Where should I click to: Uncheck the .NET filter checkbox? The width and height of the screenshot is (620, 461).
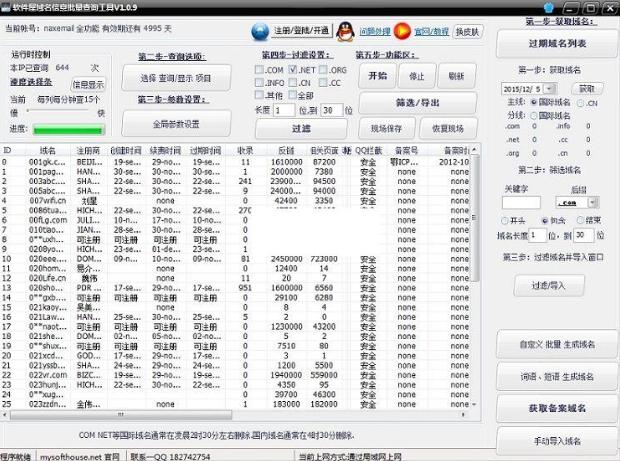point(293,70)
